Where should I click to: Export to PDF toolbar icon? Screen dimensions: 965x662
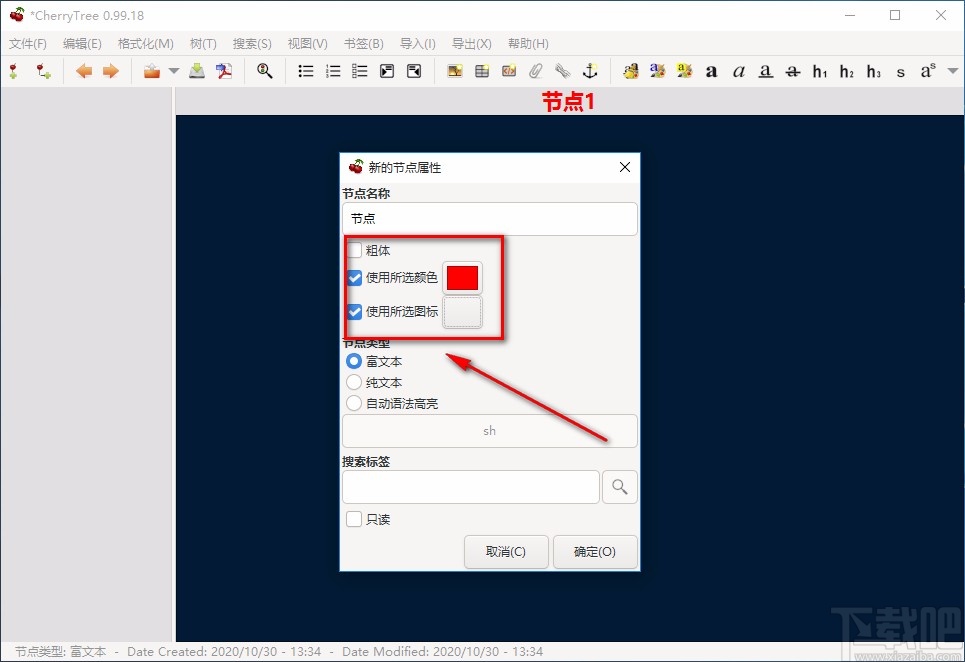224,71
